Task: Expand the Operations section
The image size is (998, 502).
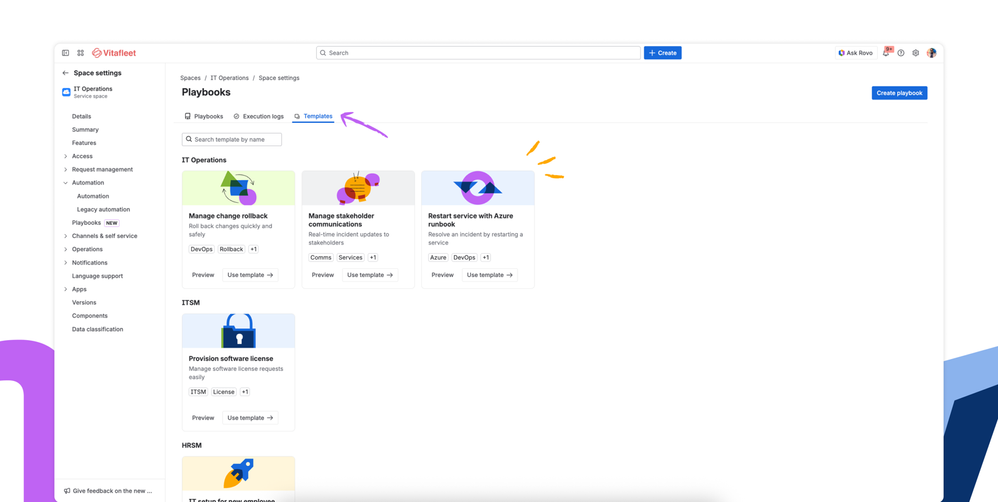Action: (66, 249)
